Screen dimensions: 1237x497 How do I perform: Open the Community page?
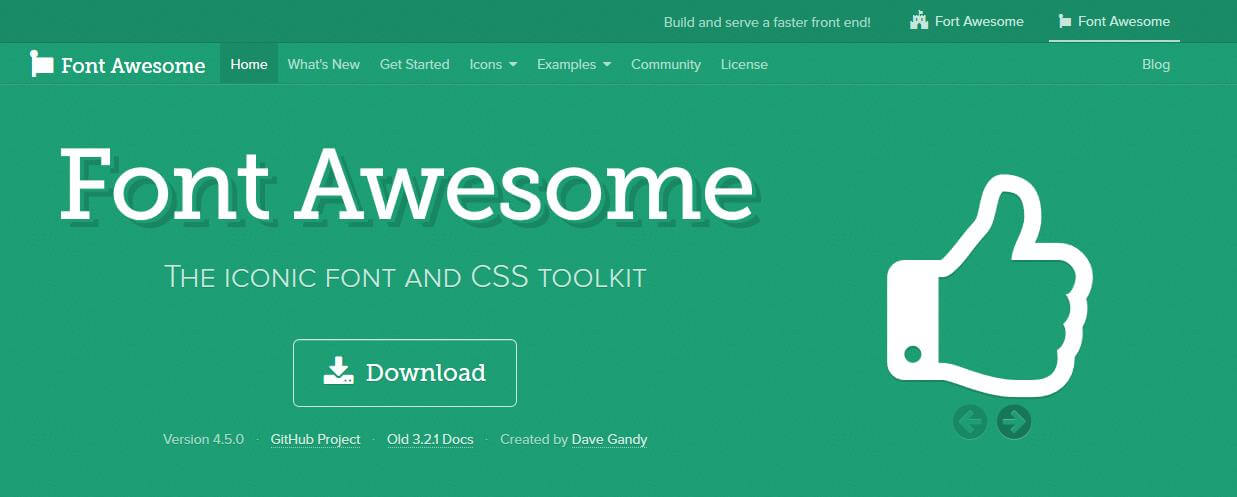click(666, 64)
